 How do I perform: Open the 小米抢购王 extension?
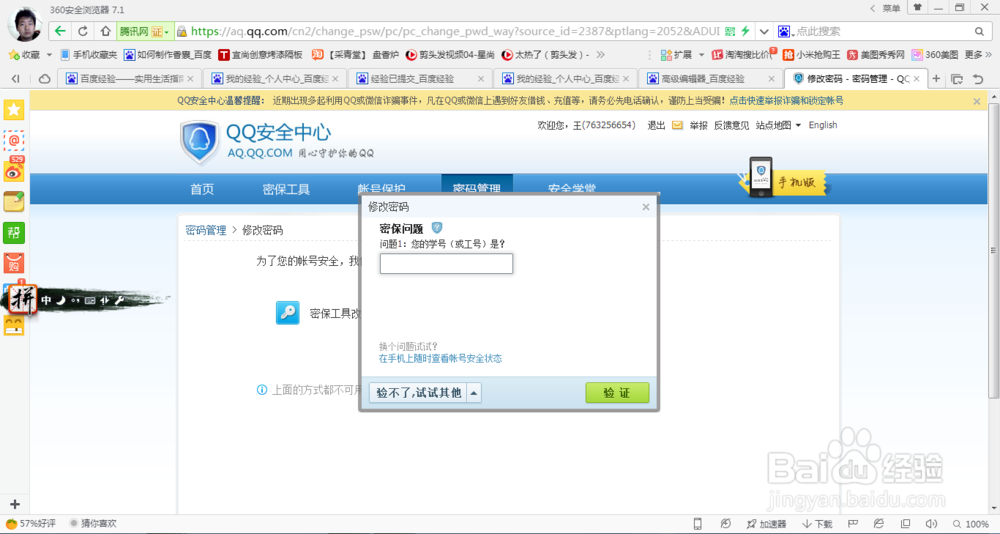[x=811, y=55]
